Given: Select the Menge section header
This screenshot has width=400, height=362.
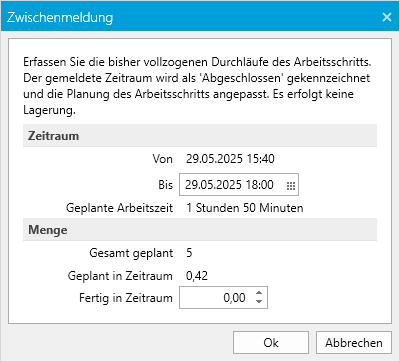Looking at the screenshot, I should pyautogui.click(x=200, y=230).
